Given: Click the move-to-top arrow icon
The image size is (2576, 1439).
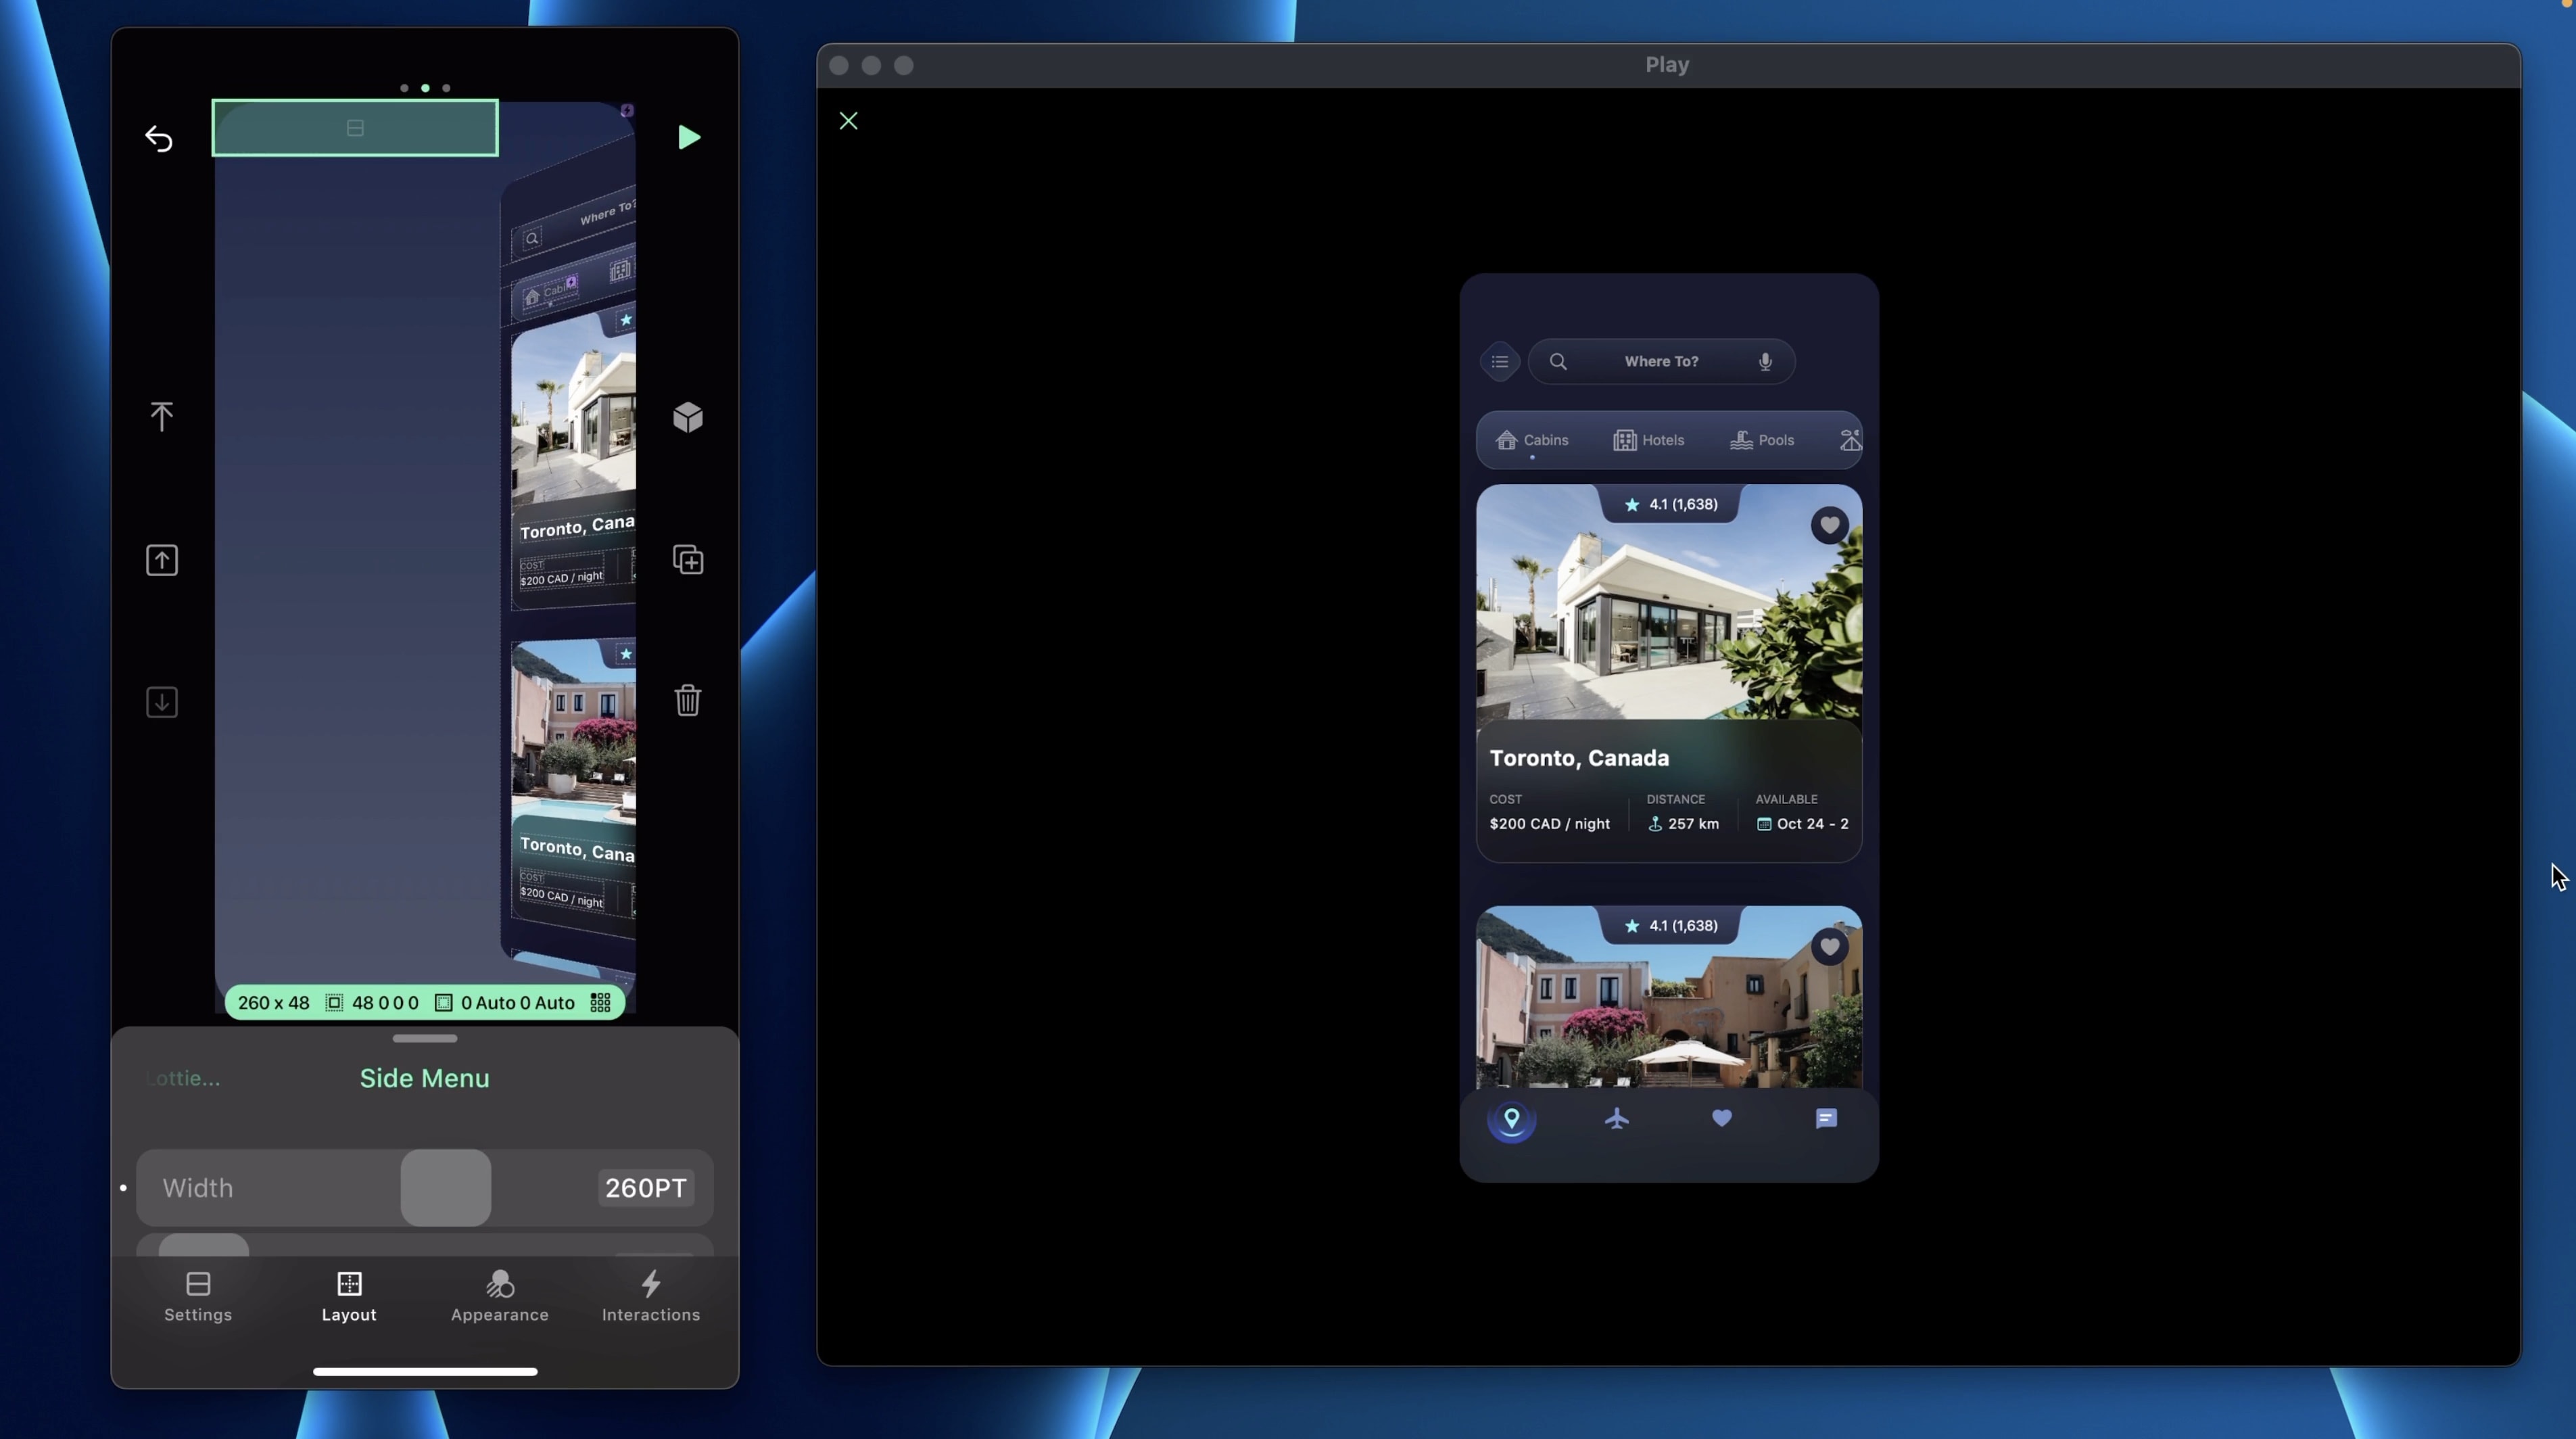Looking at the screenshot, I should (x=161, y=416).
